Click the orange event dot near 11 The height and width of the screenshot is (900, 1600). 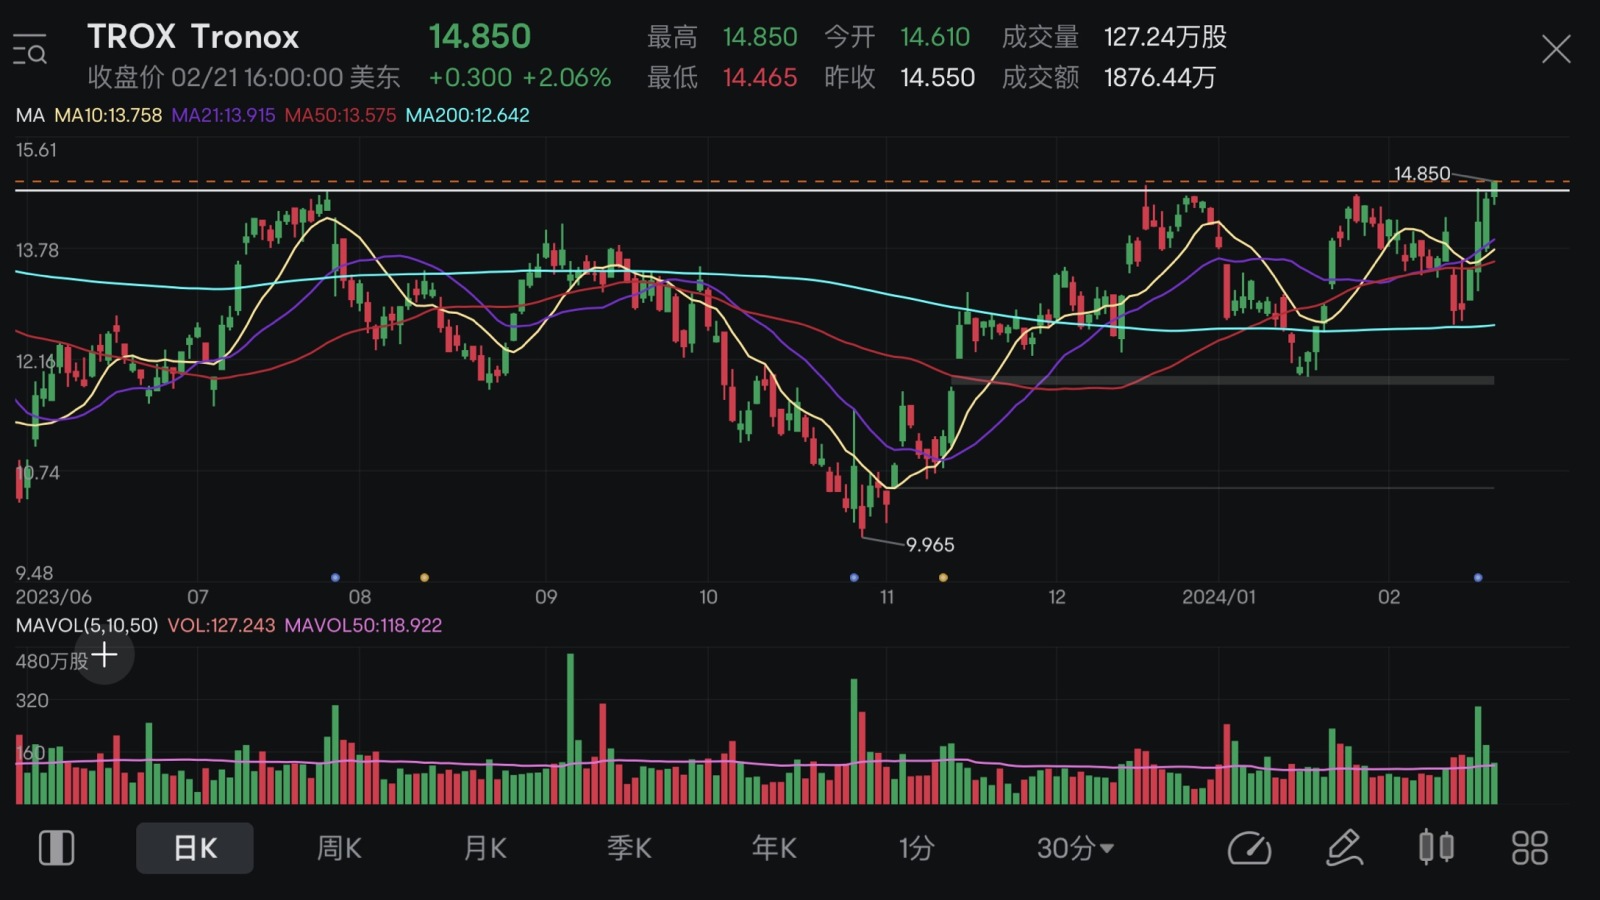943,577
